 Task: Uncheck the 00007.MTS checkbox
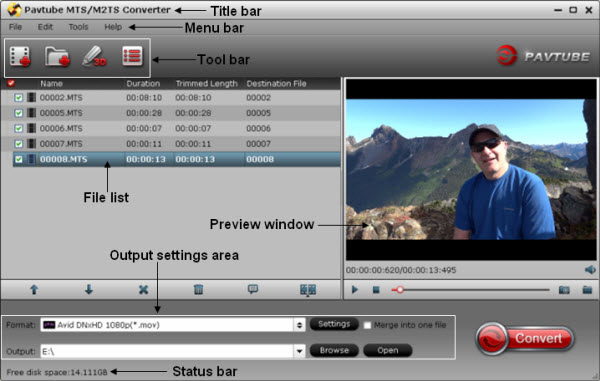18,144
